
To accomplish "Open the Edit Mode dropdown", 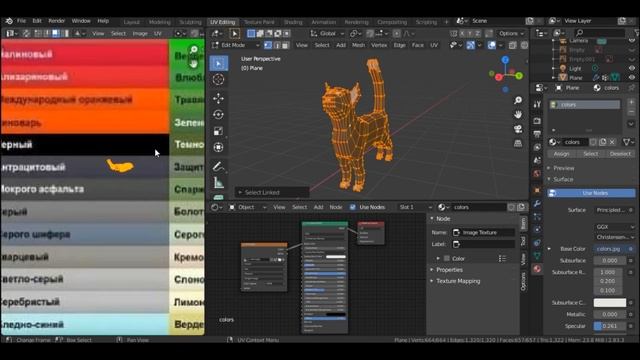I will 236,45.
